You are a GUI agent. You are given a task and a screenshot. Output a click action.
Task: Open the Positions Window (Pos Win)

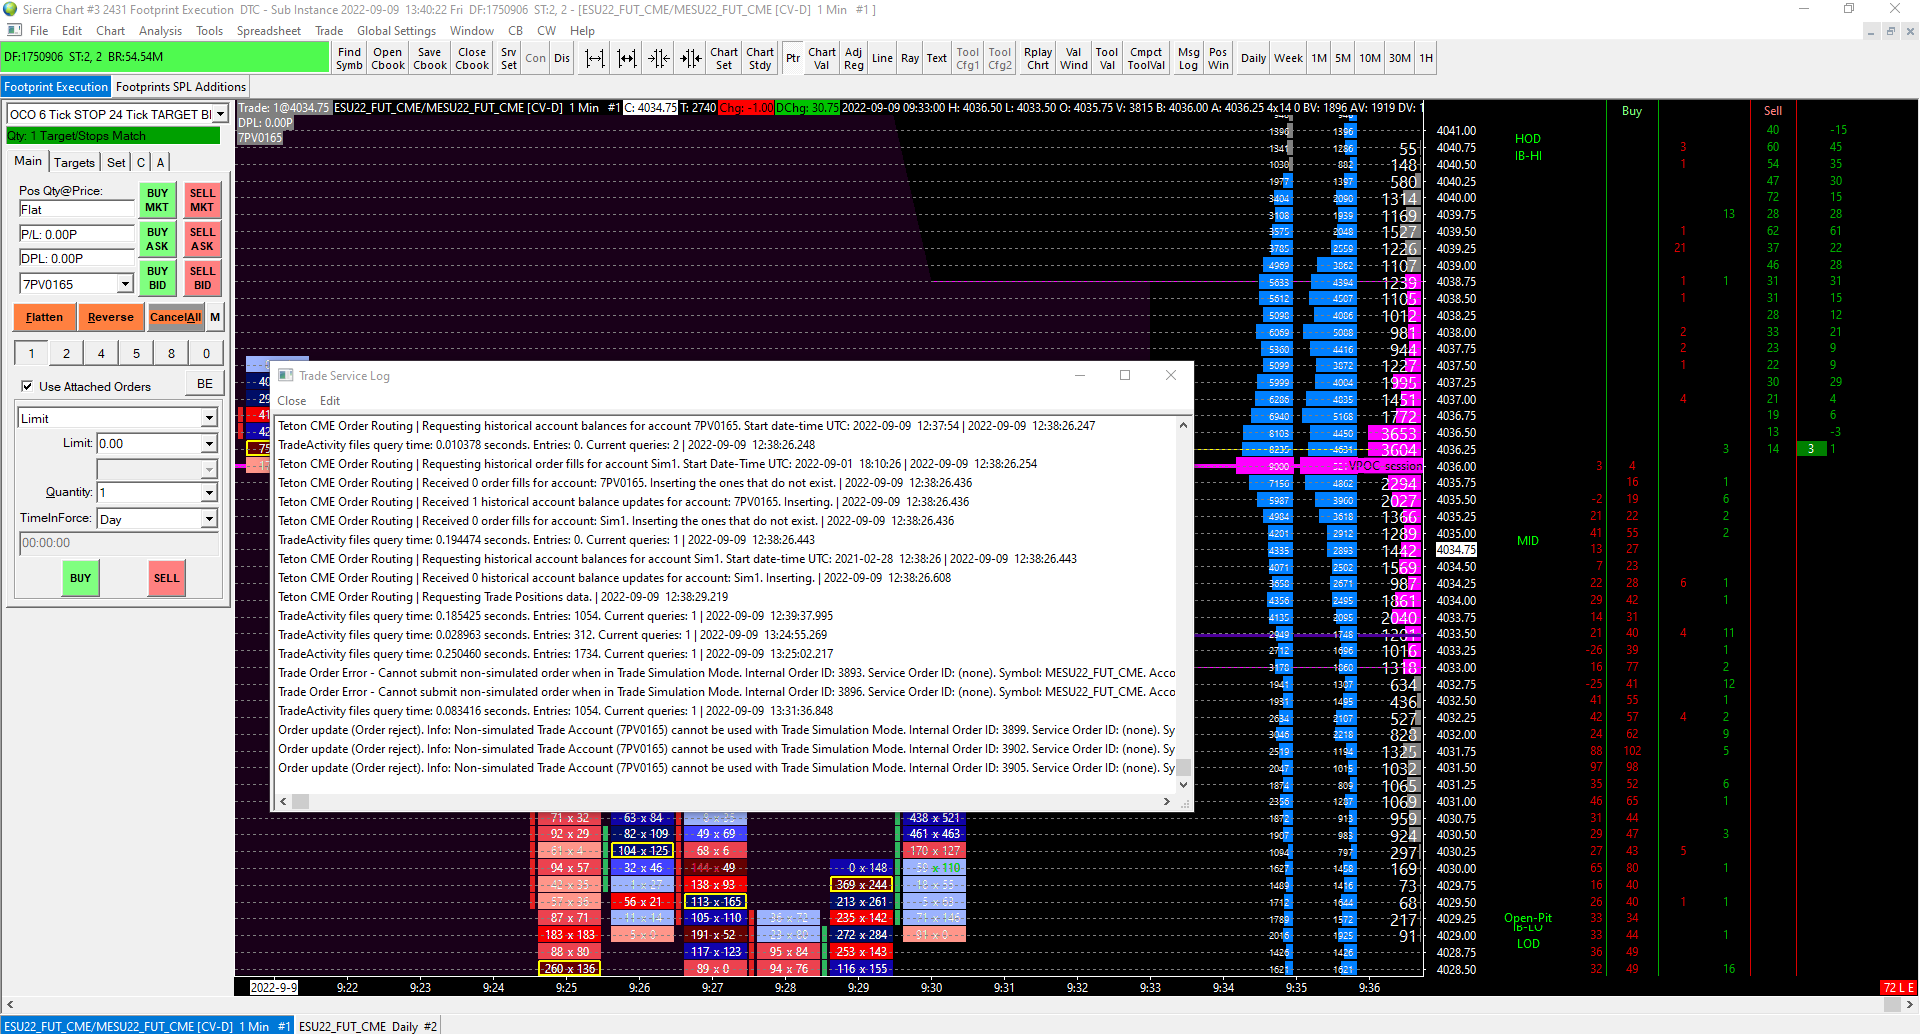pos(1218,58)
